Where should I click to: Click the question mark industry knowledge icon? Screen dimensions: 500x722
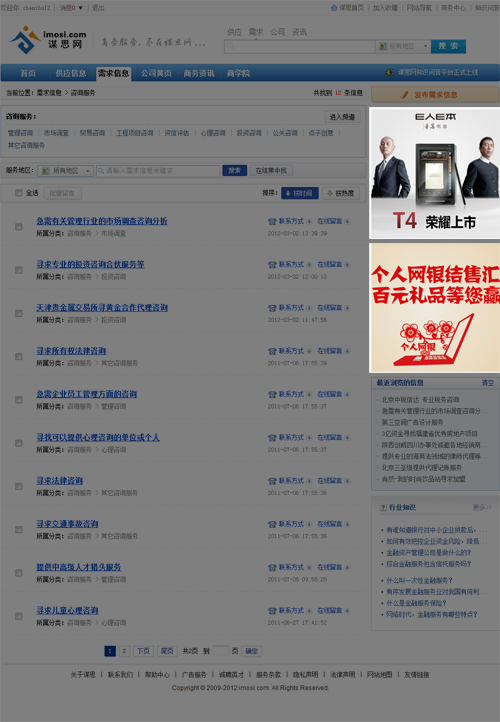383,507
